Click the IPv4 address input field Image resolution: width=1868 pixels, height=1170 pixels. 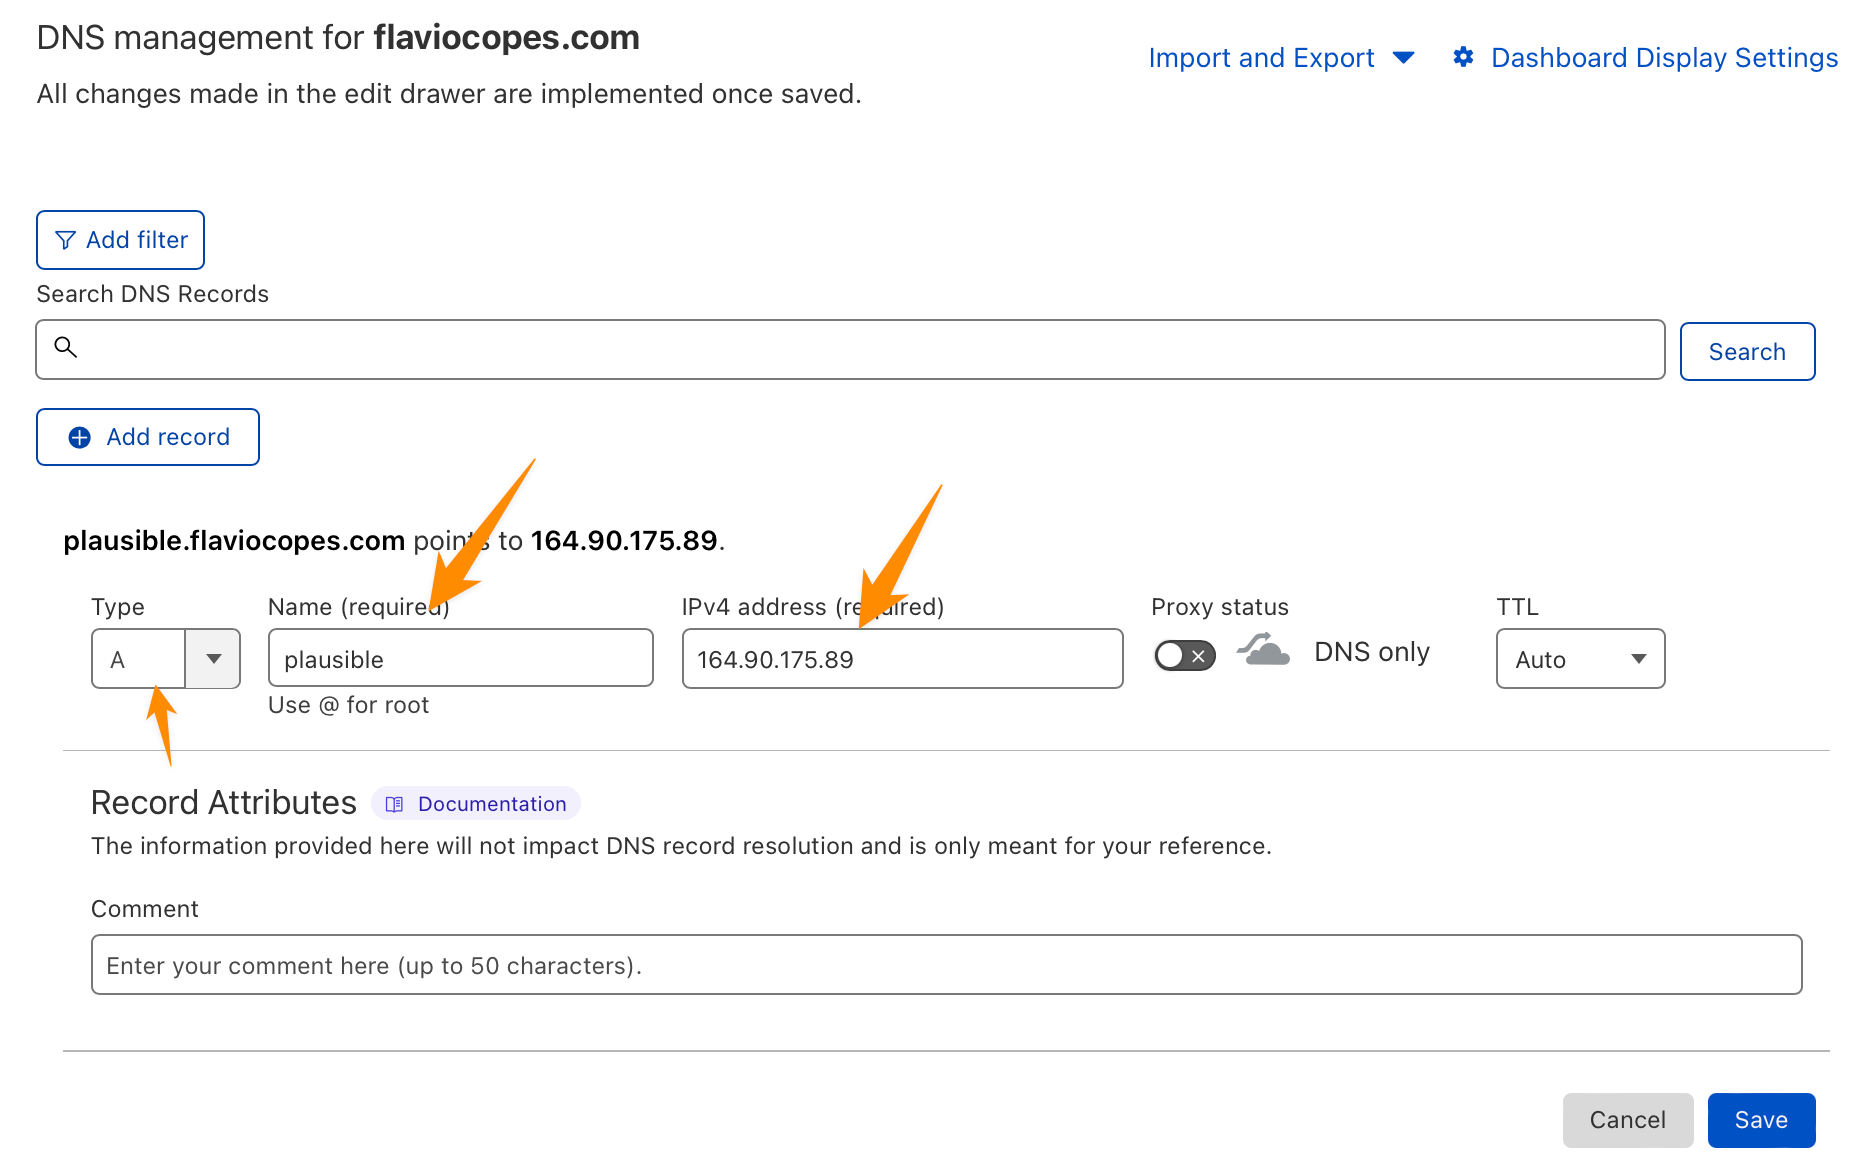point(902,659)
